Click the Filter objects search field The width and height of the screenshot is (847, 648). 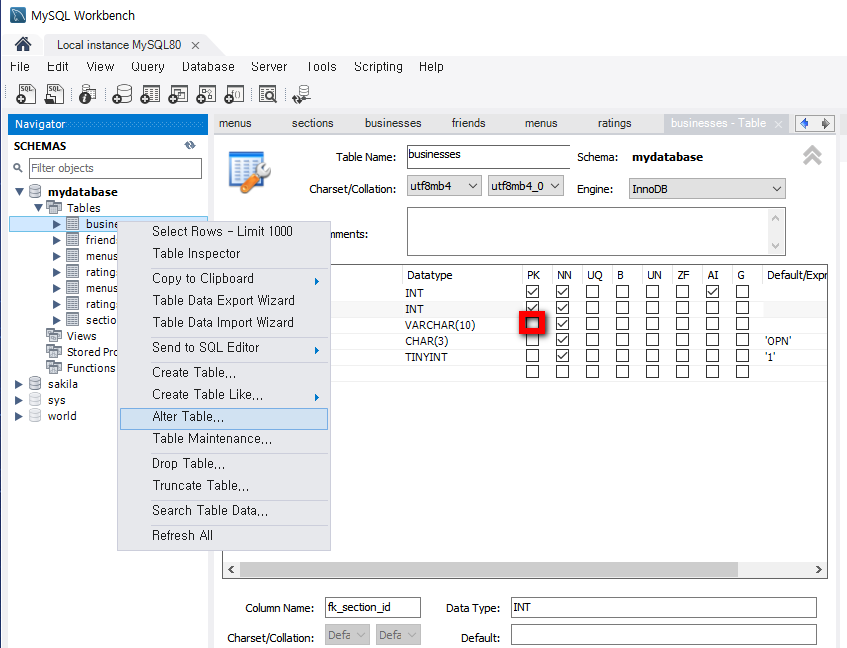[x=115, y=168]
